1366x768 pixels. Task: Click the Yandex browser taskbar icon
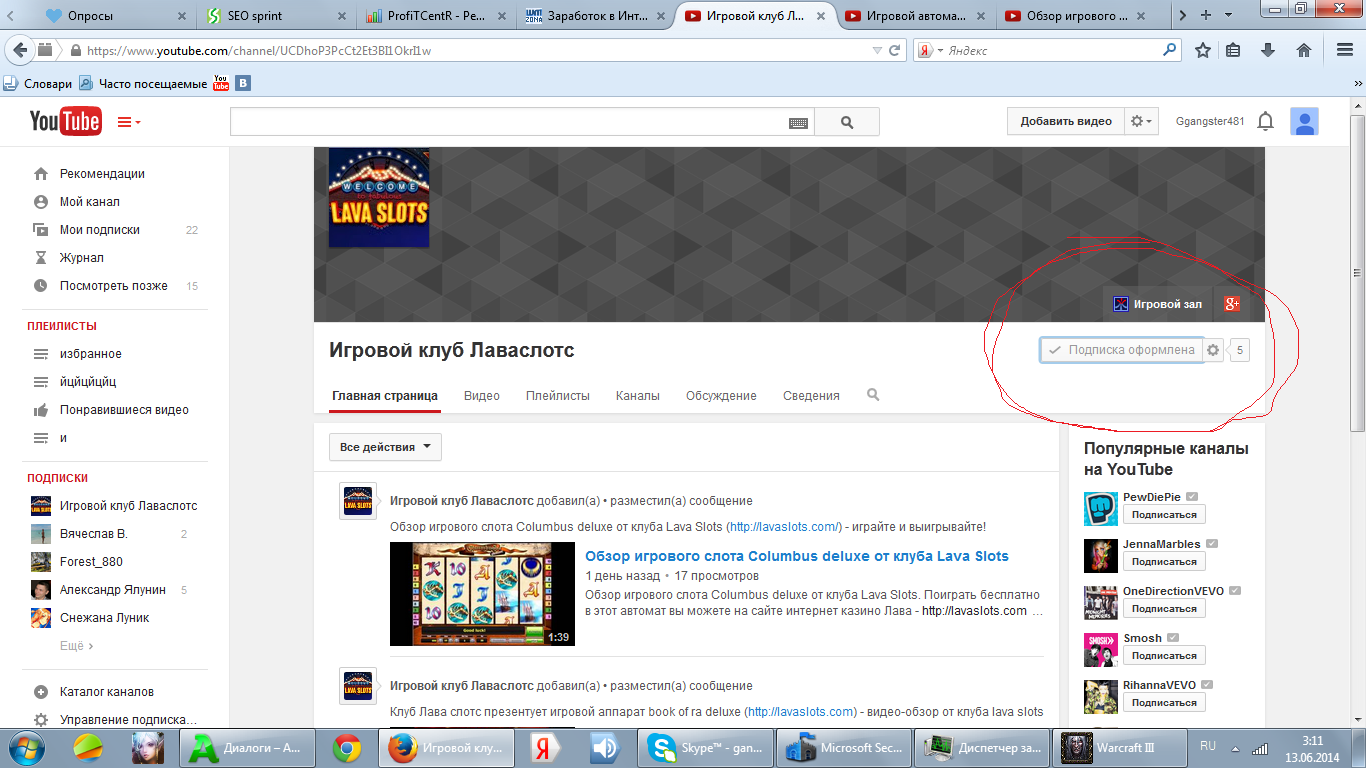point(545,747)
